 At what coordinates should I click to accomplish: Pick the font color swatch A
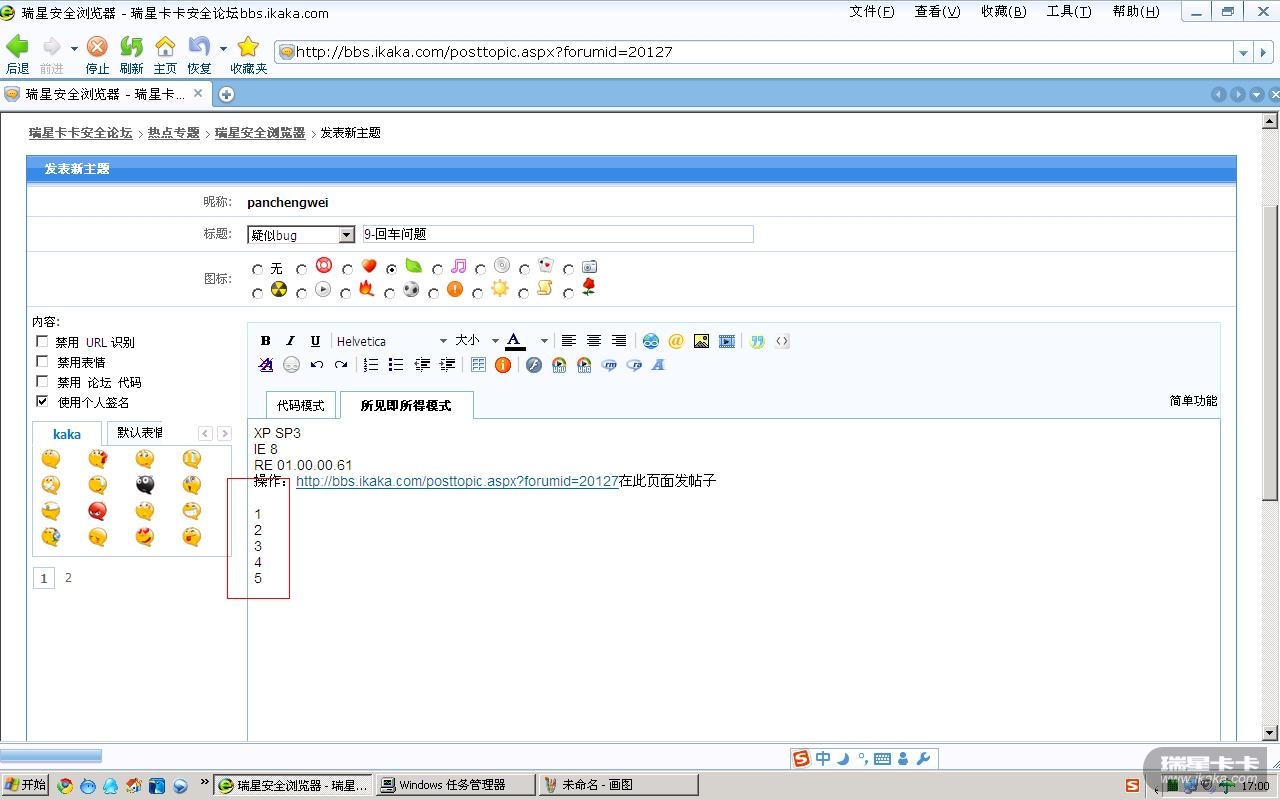click(514, 341)
